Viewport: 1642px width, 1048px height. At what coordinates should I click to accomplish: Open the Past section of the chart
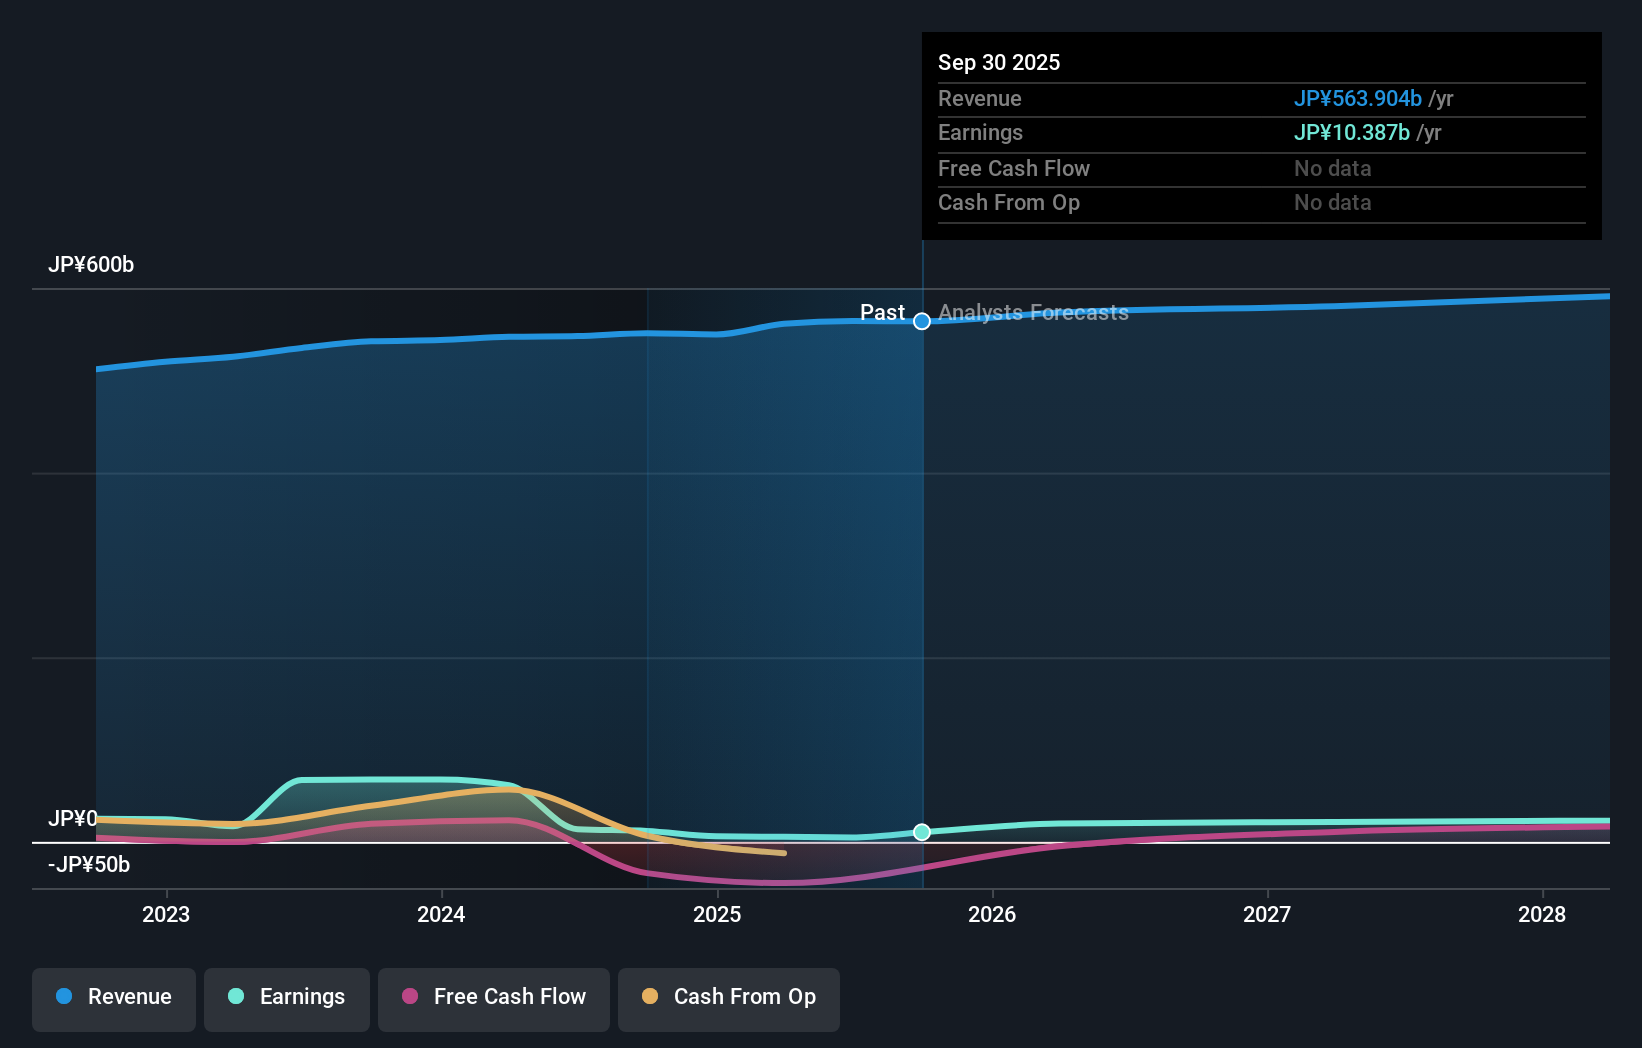(x=883, y=312)
